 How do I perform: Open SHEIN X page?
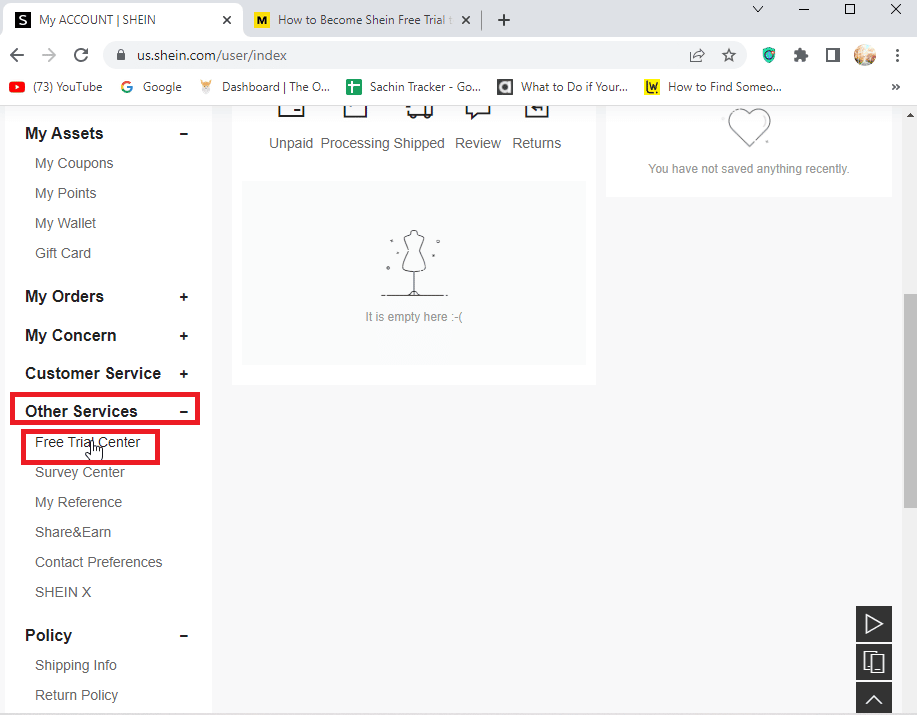pyautogui.click(x=63, y=592)
